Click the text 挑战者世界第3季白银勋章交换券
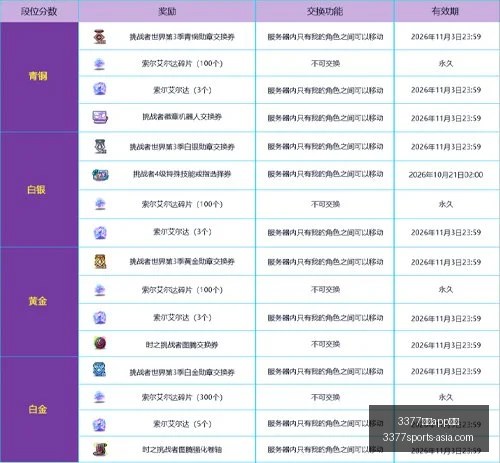This screenshot has width=500, height=463. [182, 147]
